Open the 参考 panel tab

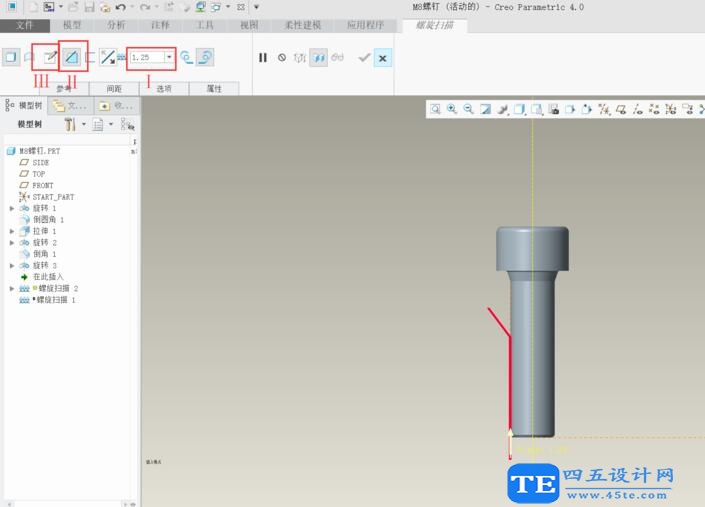[x=64, y=89]
